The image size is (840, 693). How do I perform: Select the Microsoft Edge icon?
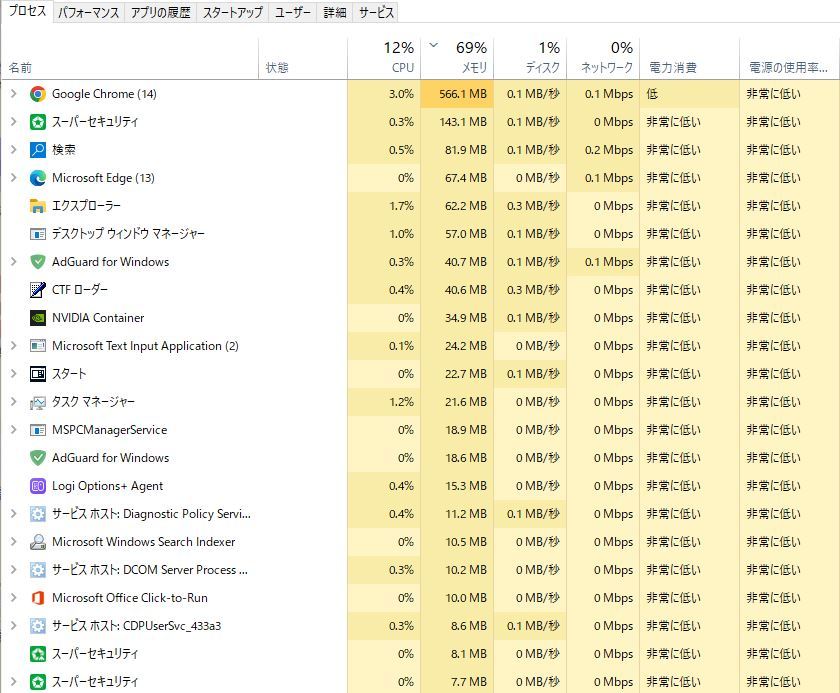tap(38, 178)
